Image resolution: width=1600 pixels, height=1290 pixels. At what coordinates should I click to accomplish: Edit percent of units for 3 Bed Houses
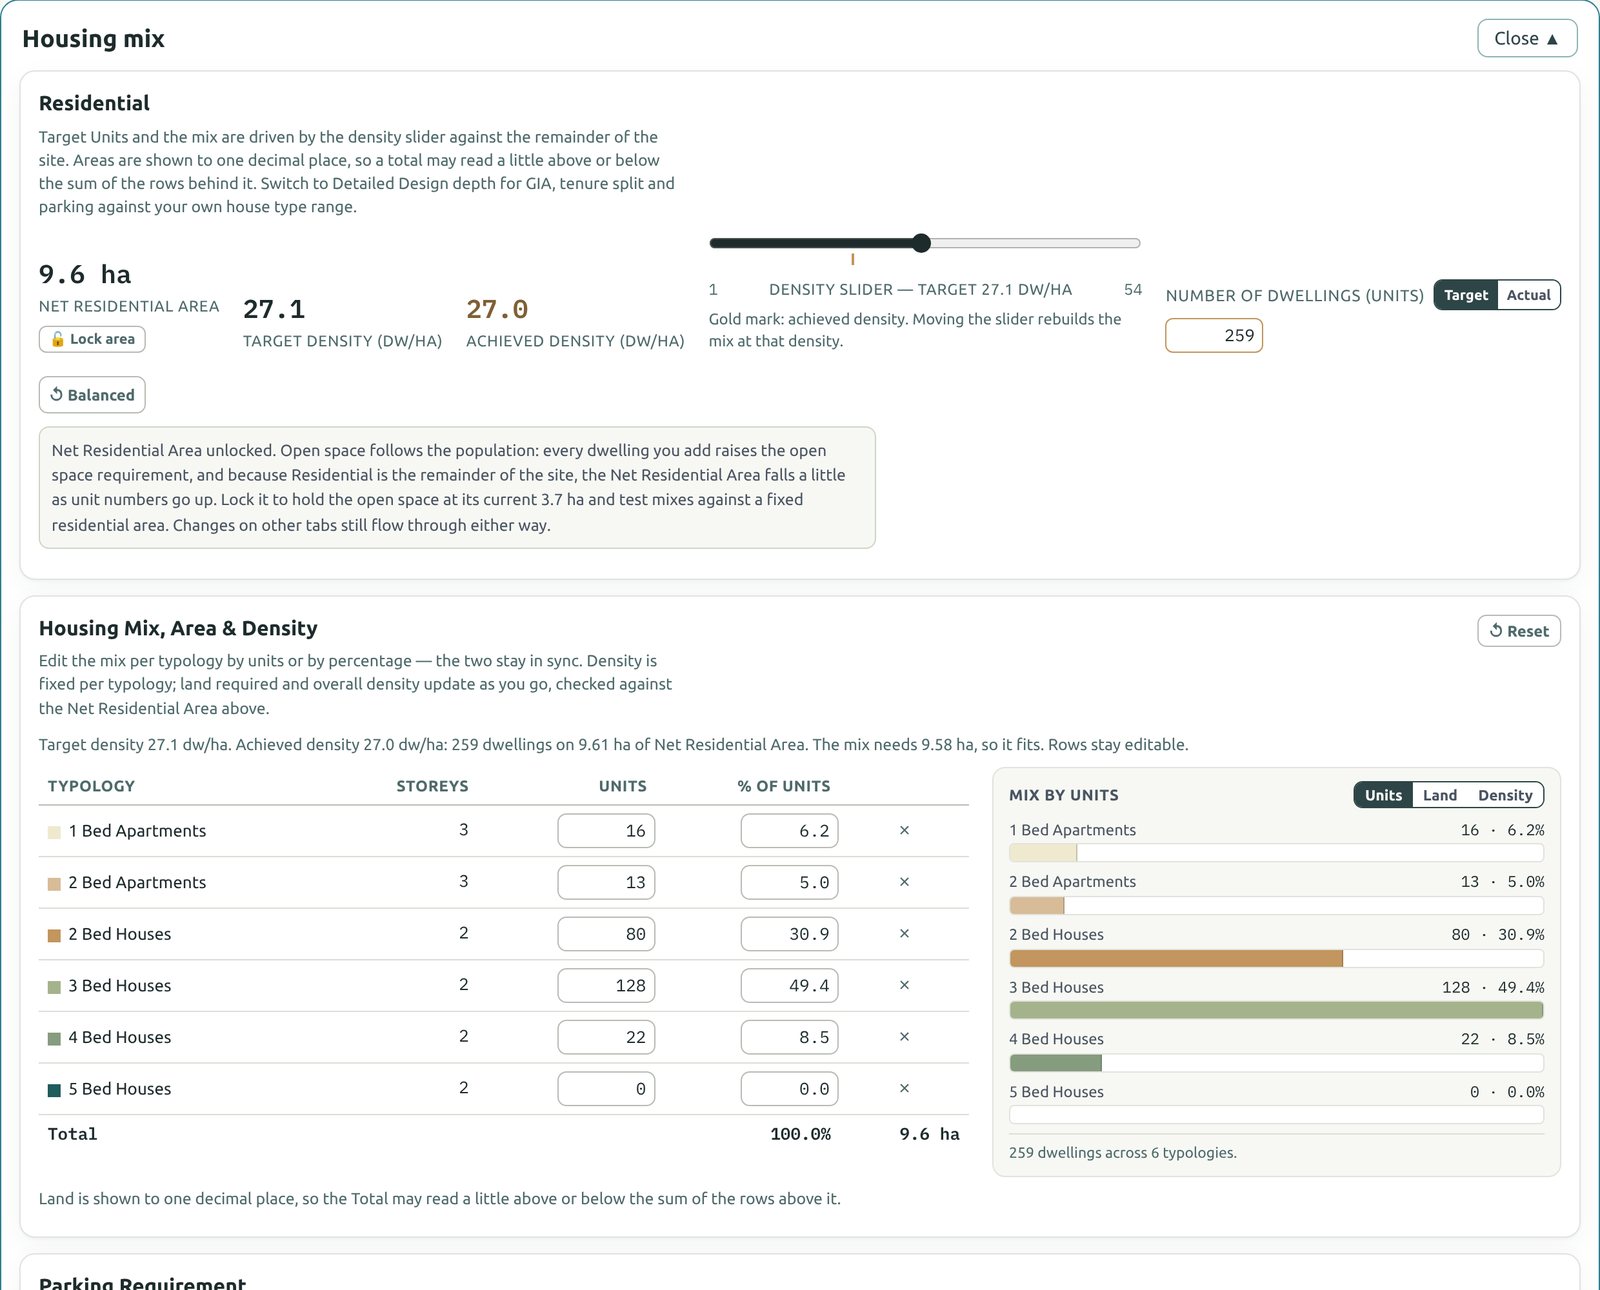(x=789, y=986)
